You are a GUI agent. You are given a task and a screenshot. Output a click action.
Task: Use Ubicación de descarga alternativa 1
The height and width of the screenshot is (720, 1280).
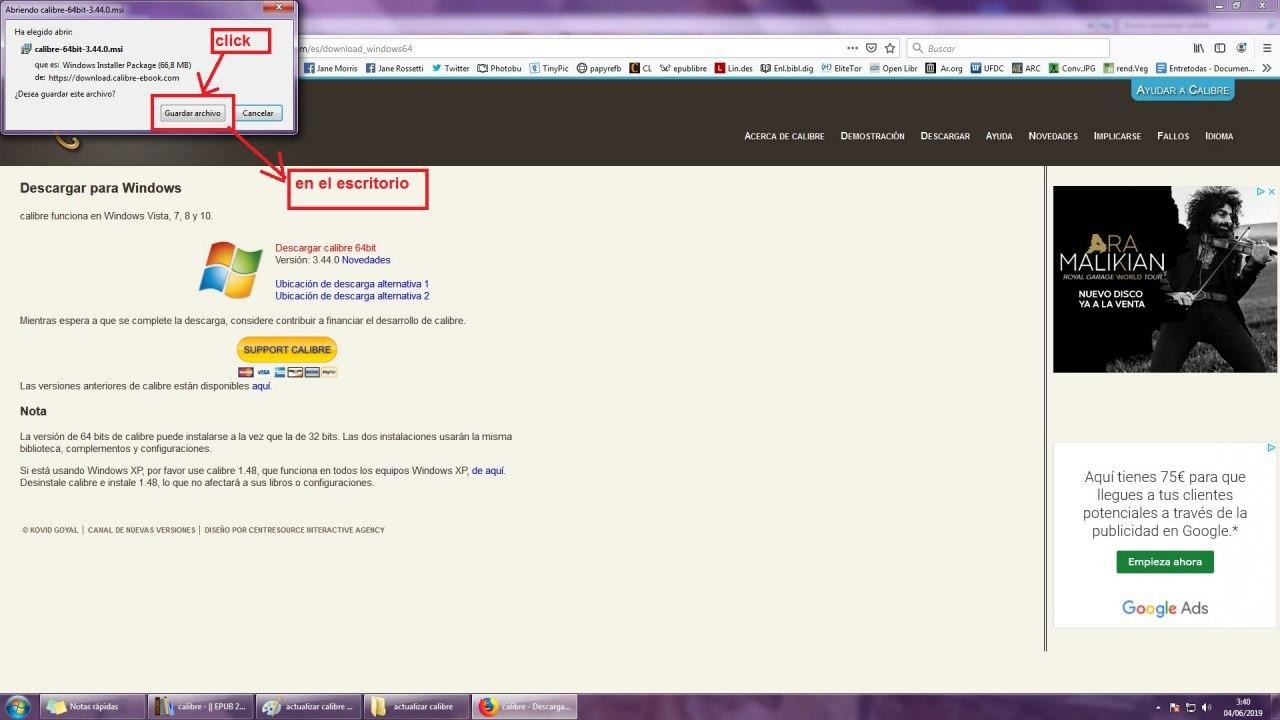[352, 284]
